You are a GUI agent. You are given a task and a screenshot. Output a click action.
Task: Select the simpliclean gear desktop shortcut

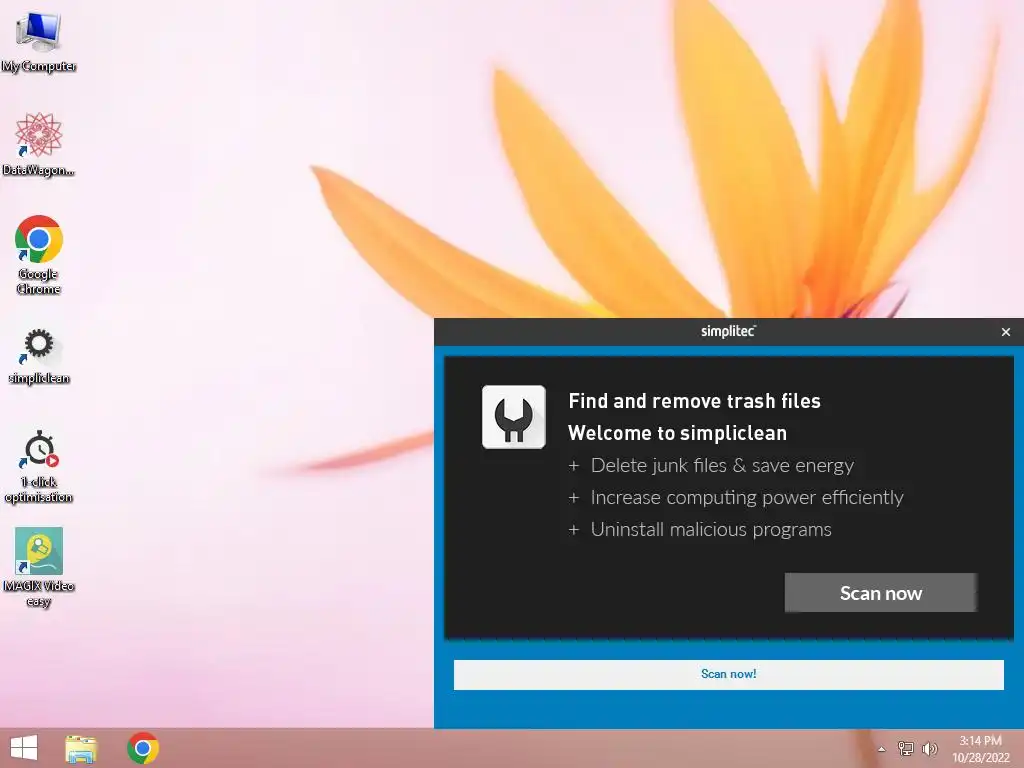[39, 356]
